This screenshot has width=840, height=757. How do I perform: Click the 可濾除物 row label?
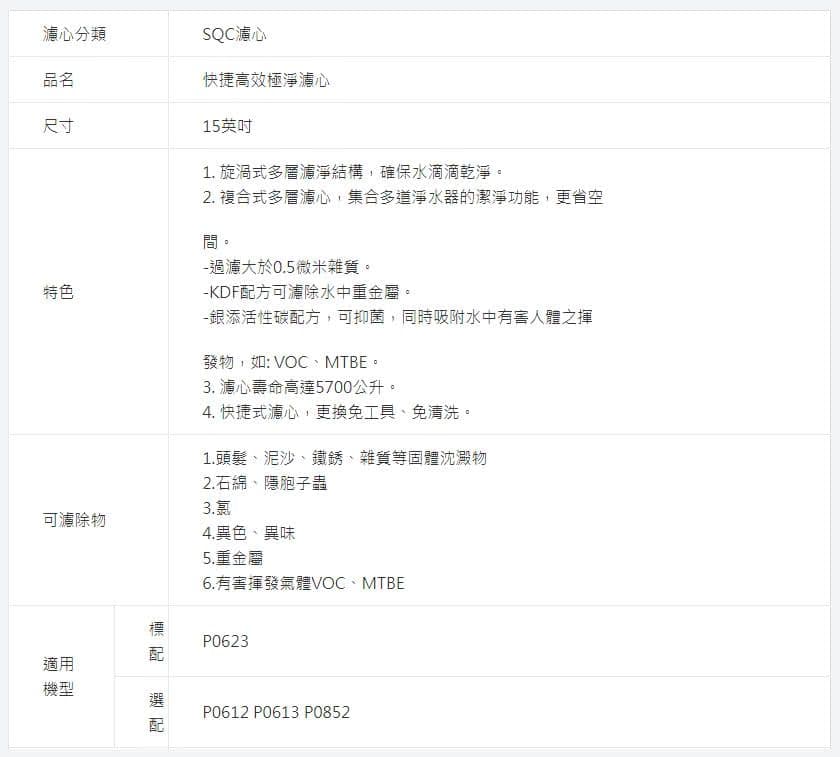[x=74, y=520]
